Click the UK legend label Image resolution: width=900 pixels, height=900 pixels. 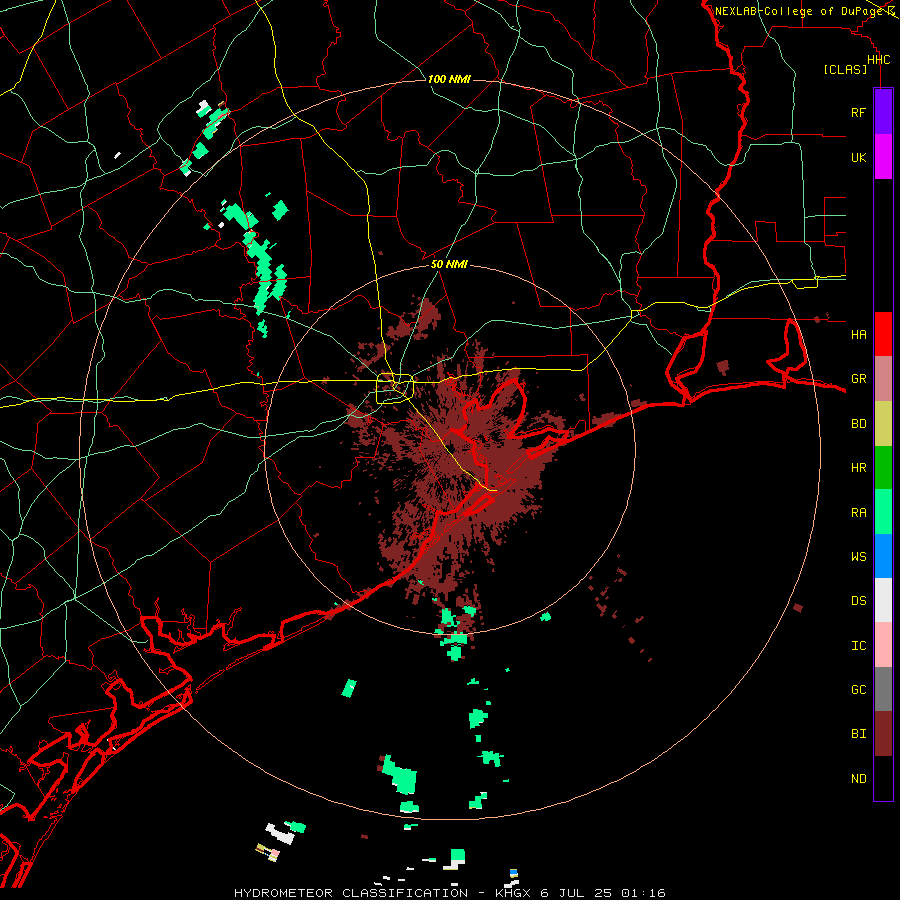tap(858, 158)
